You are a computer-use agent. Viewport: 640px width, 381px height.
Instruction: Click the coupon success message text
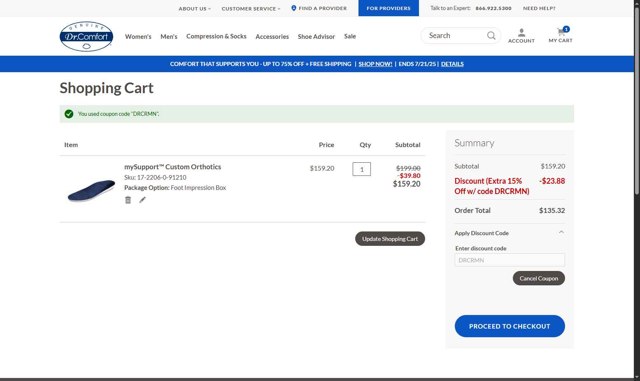[118, 114]
